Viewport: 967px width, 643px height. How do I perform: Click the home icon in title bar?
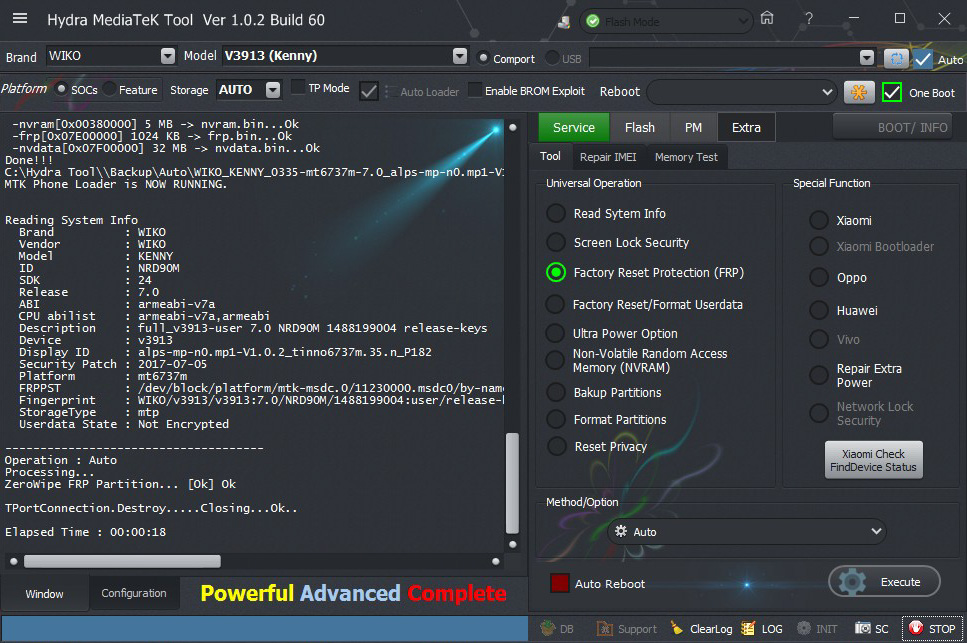pyautogui.click(x=767, y=18)
